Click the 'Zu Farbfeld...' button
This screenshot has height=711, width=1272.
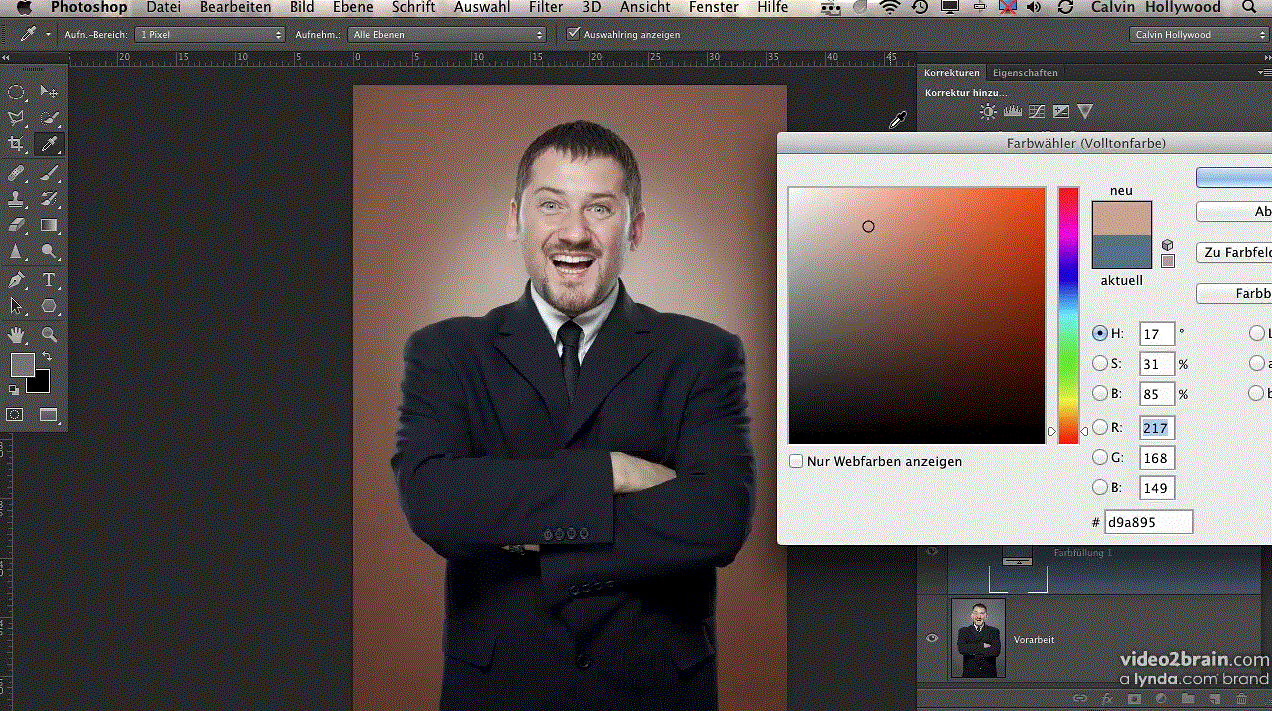pos(1236,253)
